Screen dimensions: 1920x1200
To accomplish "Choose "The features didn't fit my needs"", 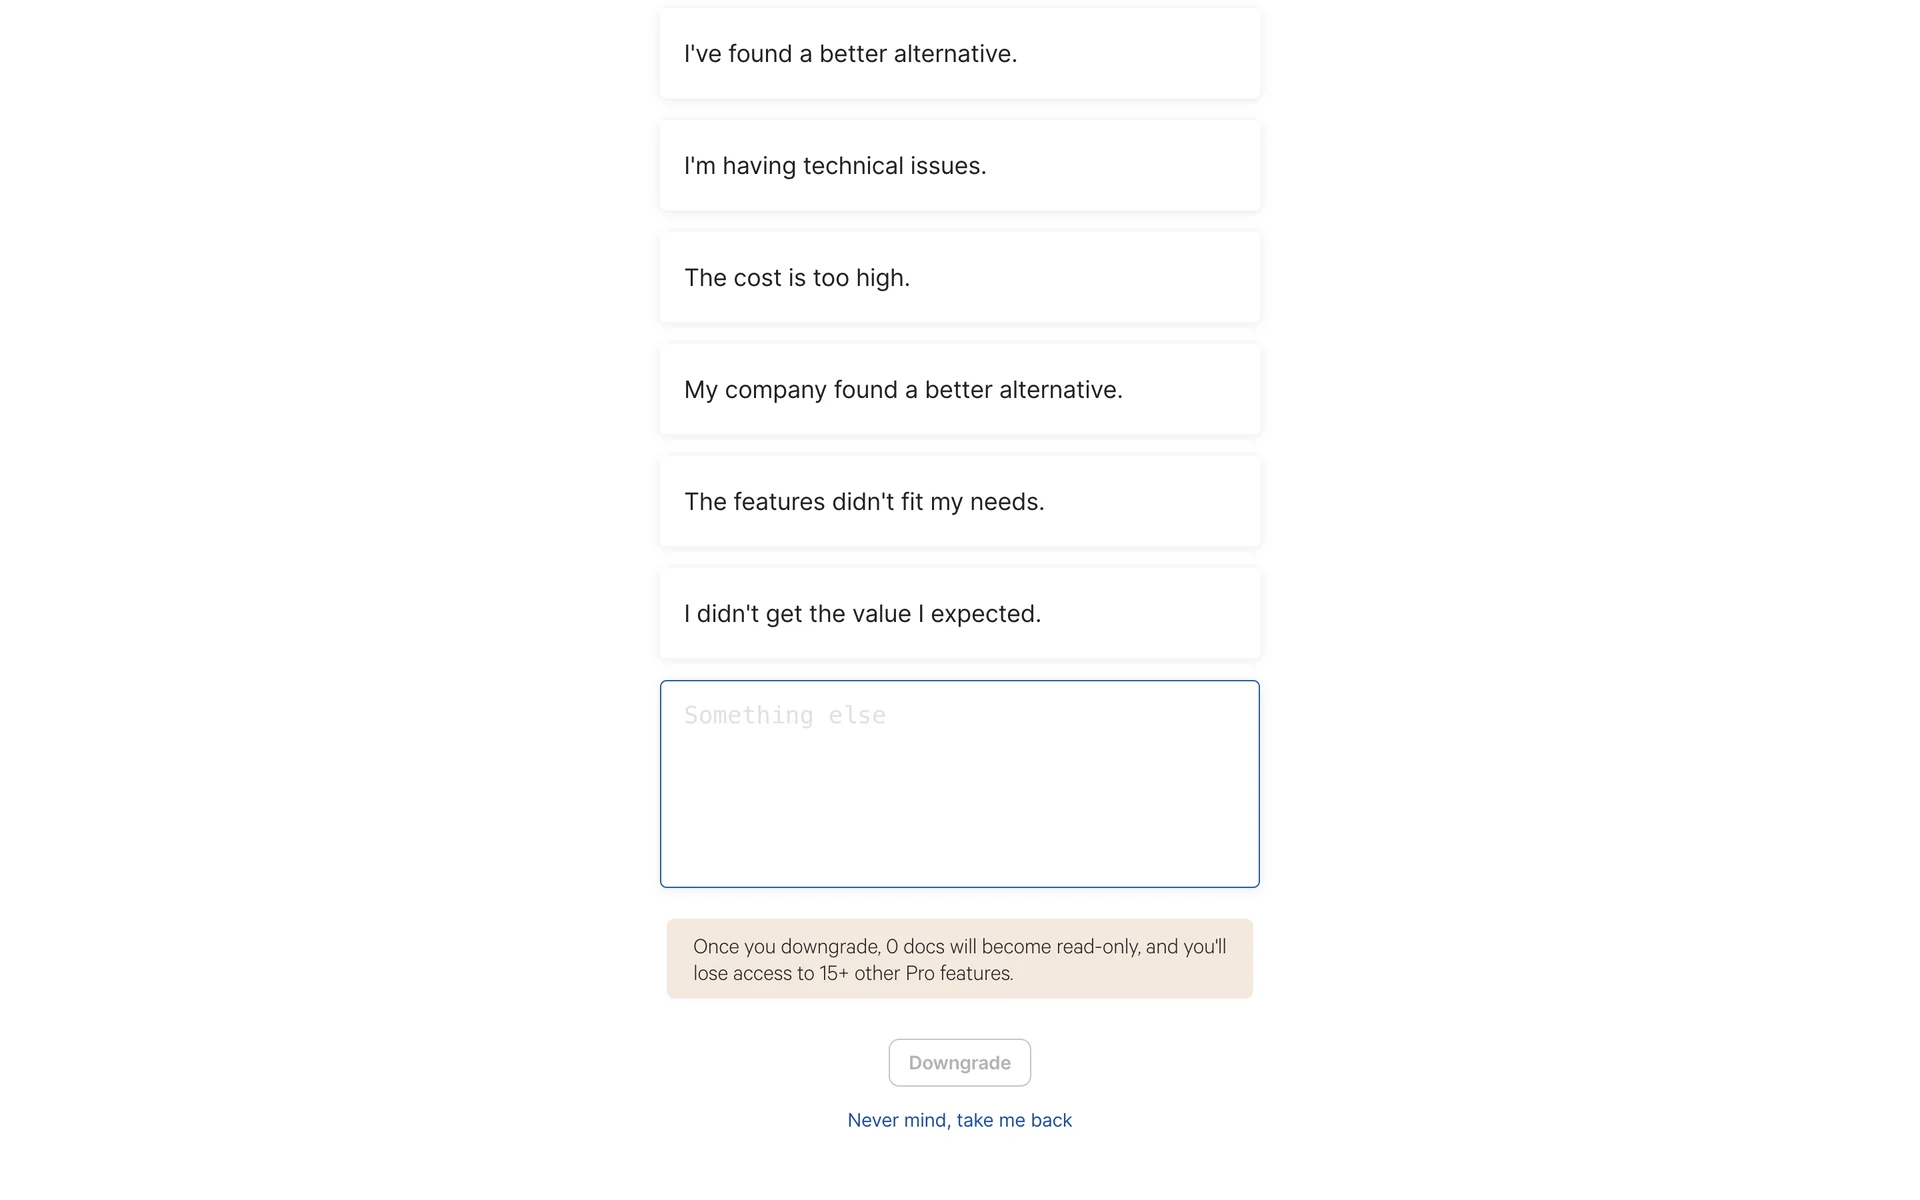I will [959, 502].
